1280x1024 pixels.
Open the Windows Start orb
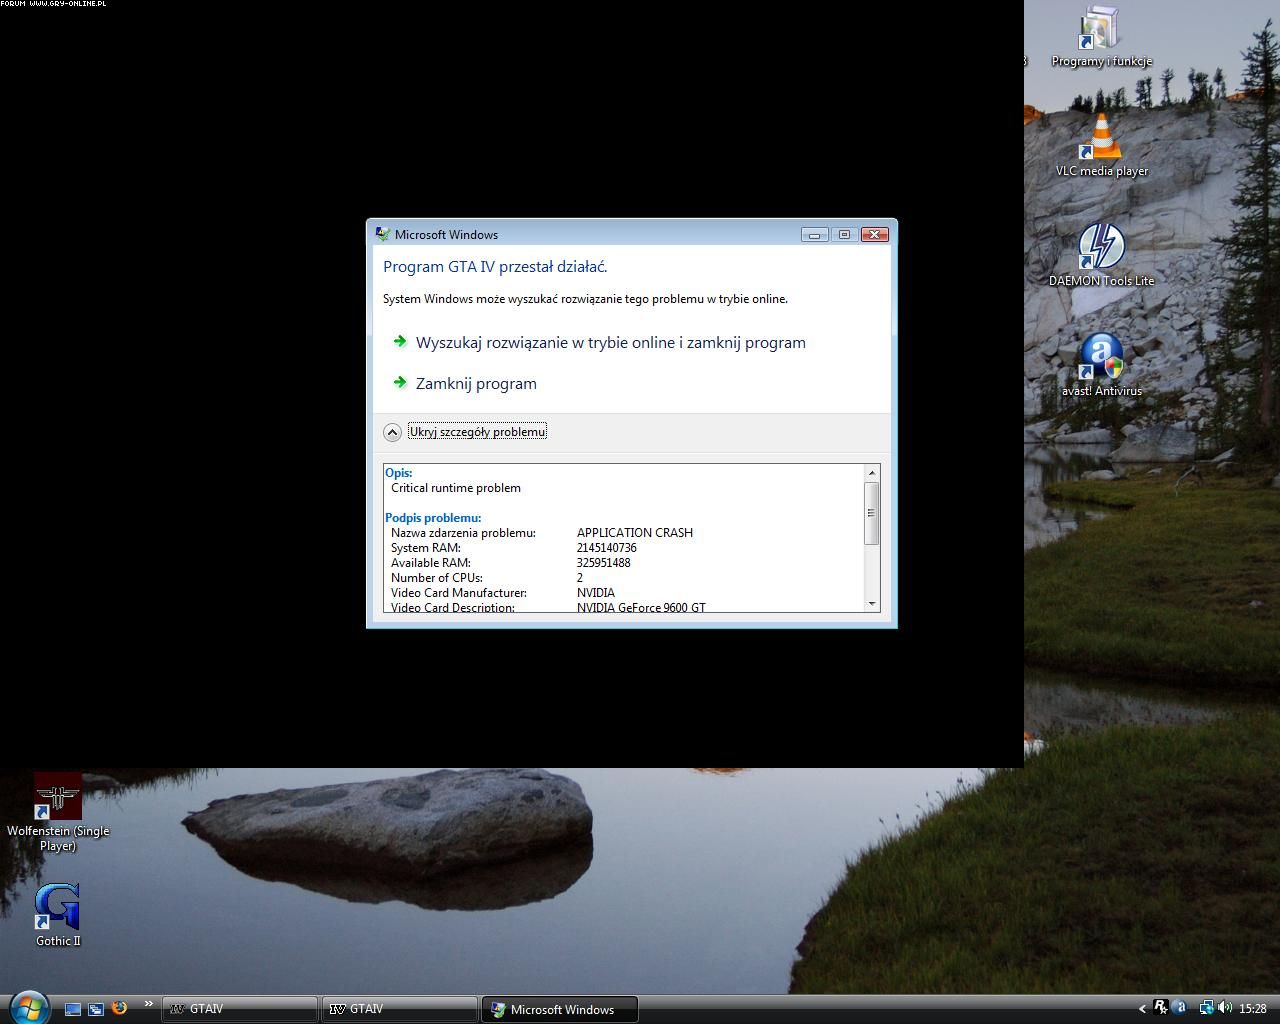(28, 1007)
